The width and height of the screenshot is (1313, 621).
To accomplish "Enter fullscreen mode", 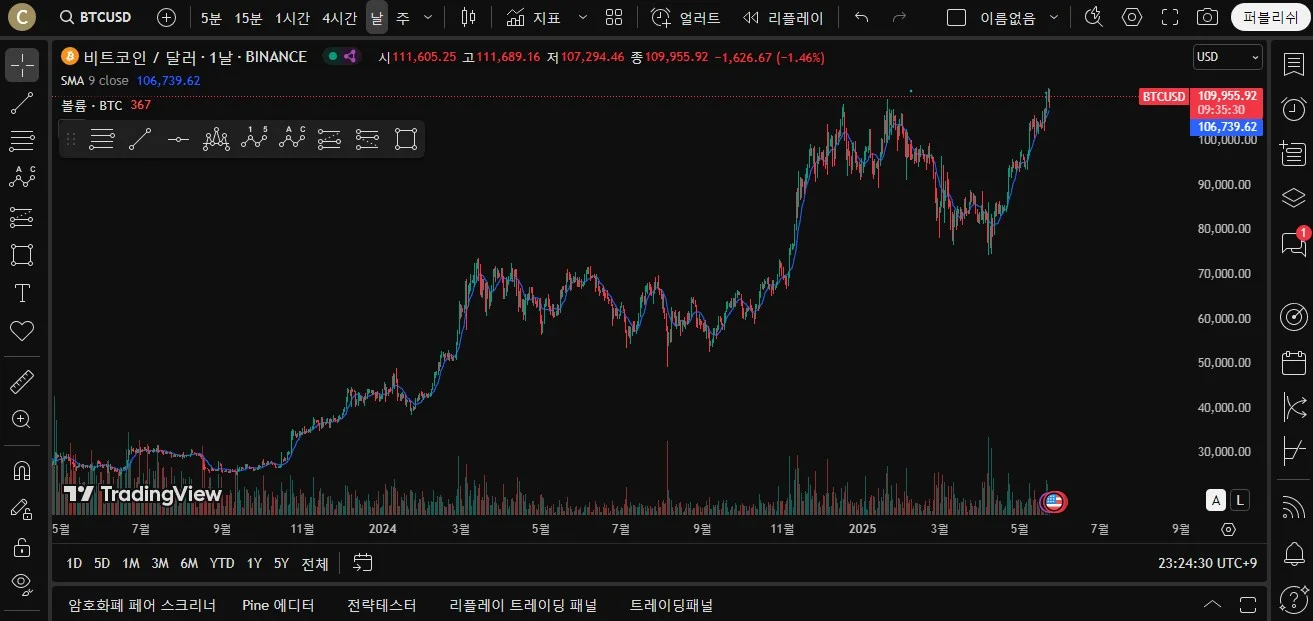I will [x=1169, y=17].
